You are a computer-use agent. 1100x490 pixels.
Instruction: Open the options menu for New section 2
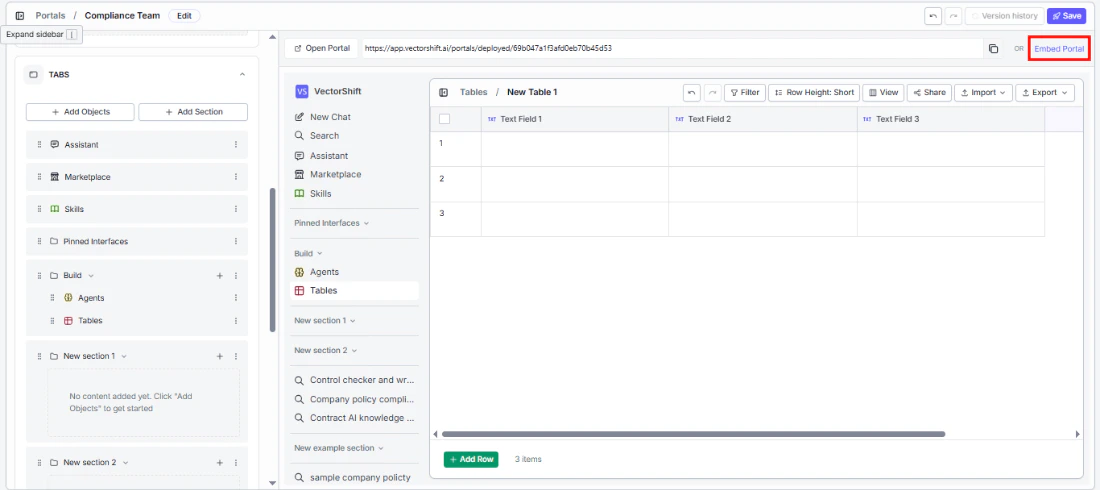(x=236, y=463)
